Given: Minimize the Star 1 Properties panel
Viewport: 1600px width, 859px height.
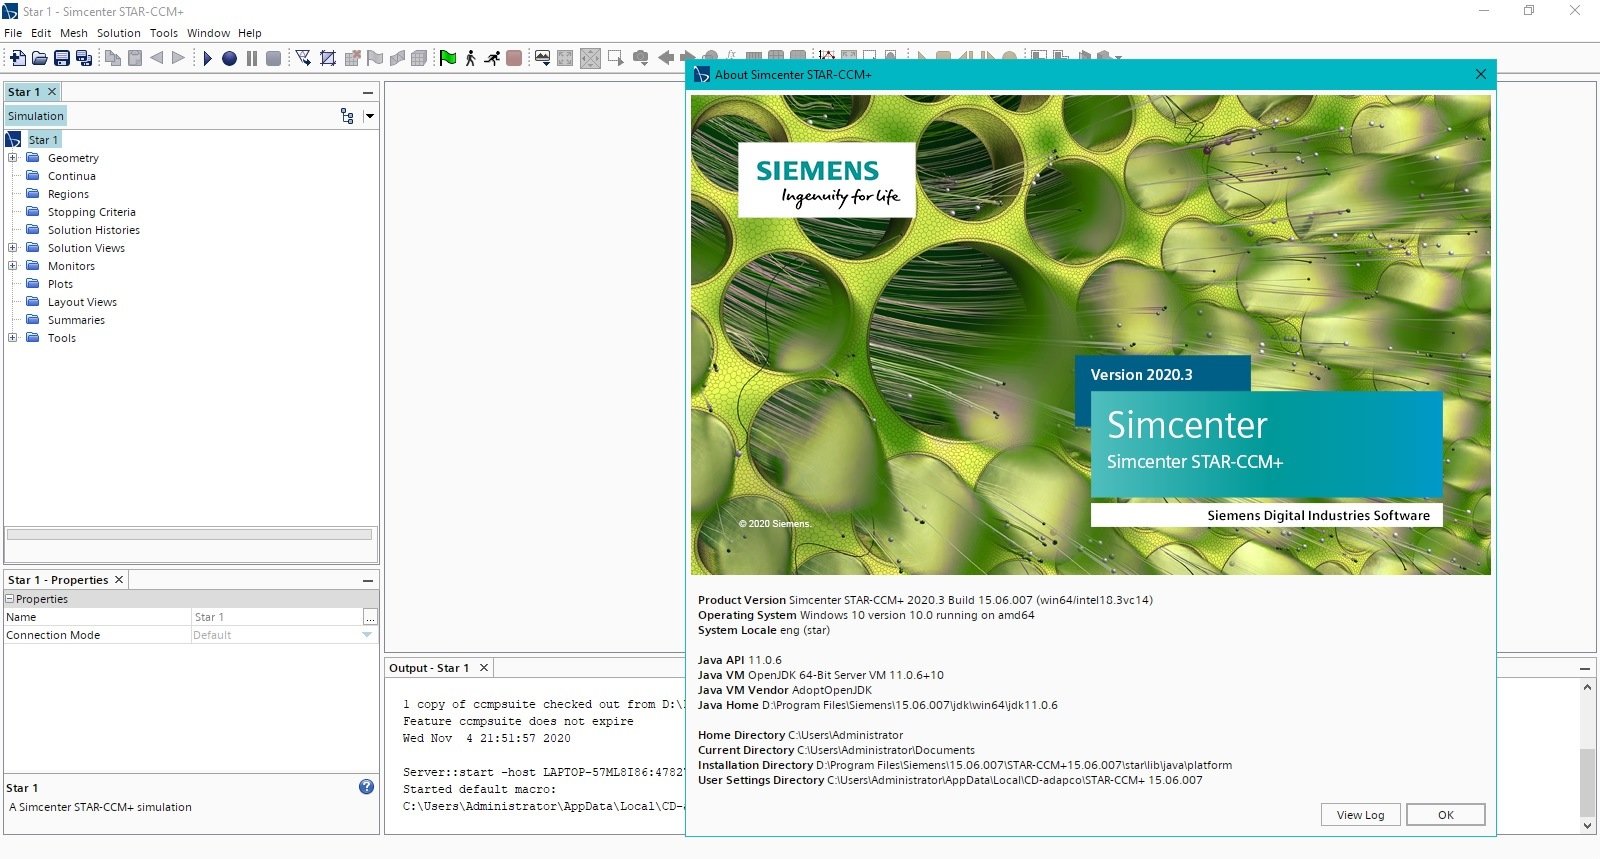Looking at the screenshot, I should (367, 580).
